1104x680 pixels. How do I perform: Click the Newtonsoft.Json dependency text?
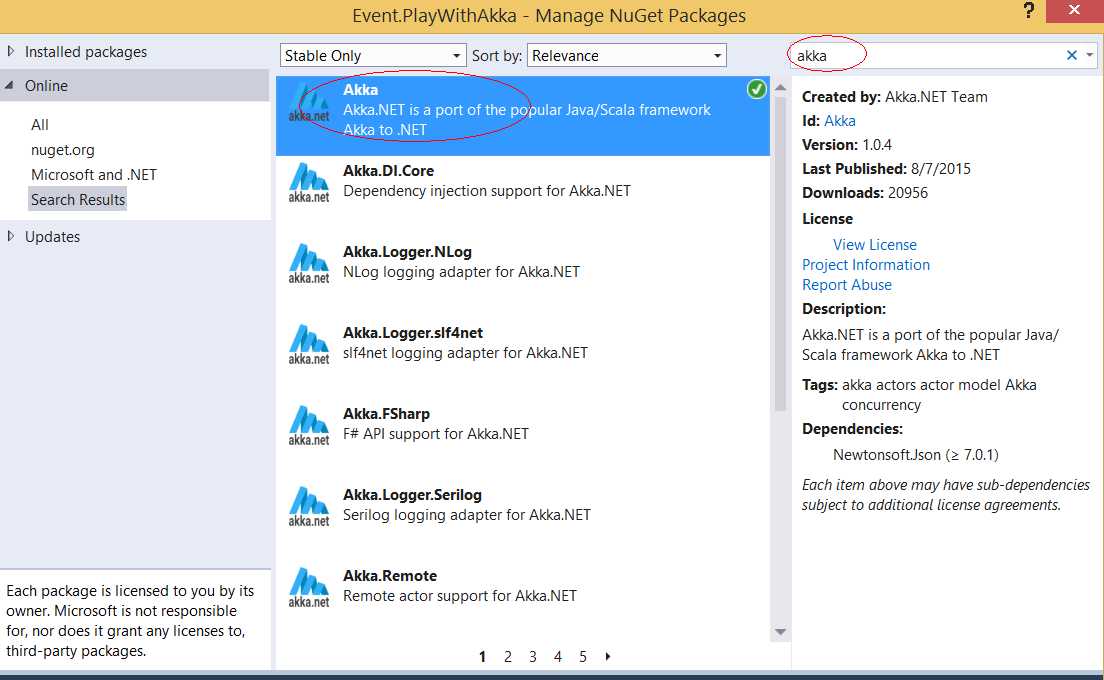(x=915, y=455)
